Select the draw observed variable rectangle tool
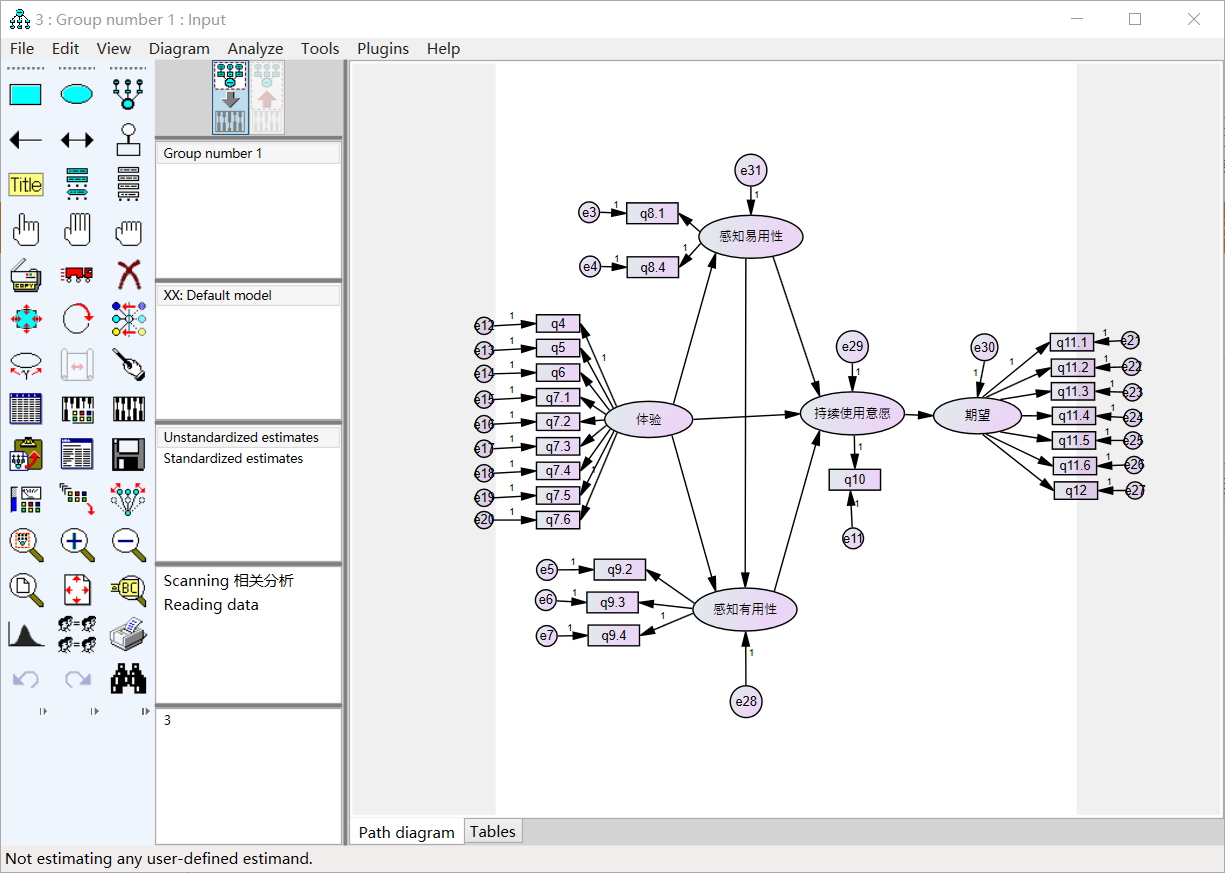The image size is (1225, 873). (25, 94)
